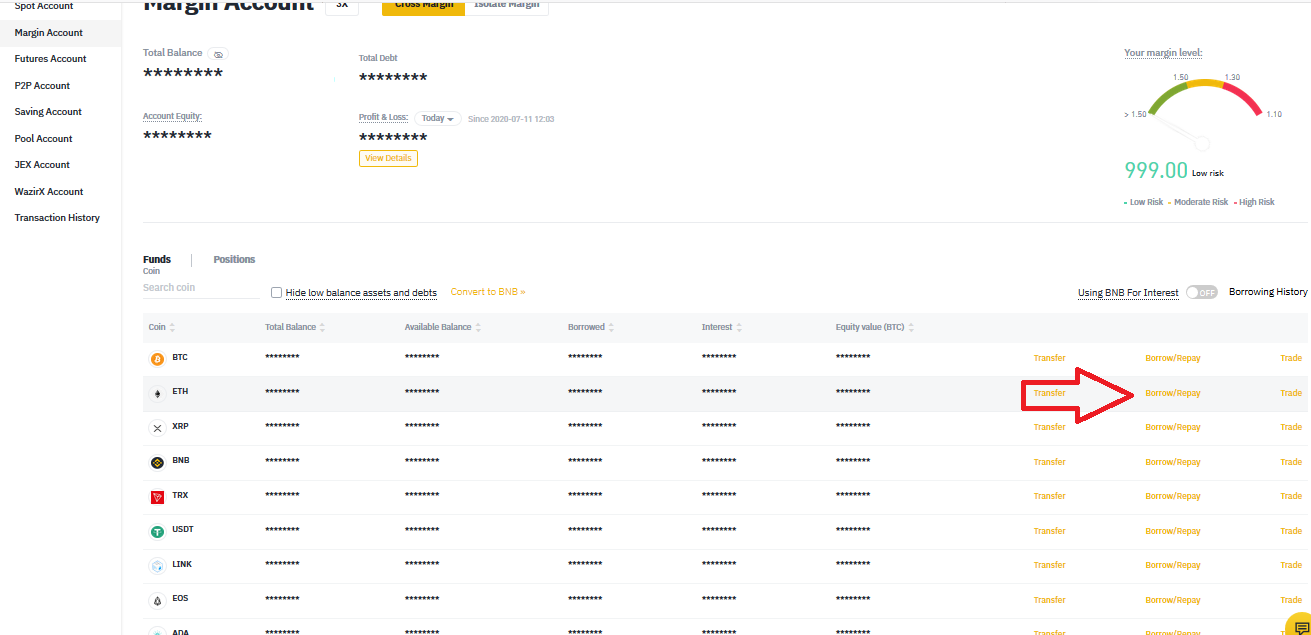This screenshot has width=1311, height=635.
Task: Click the USDT coin icon
Action: pyautogui.click(x=157, y=532)
